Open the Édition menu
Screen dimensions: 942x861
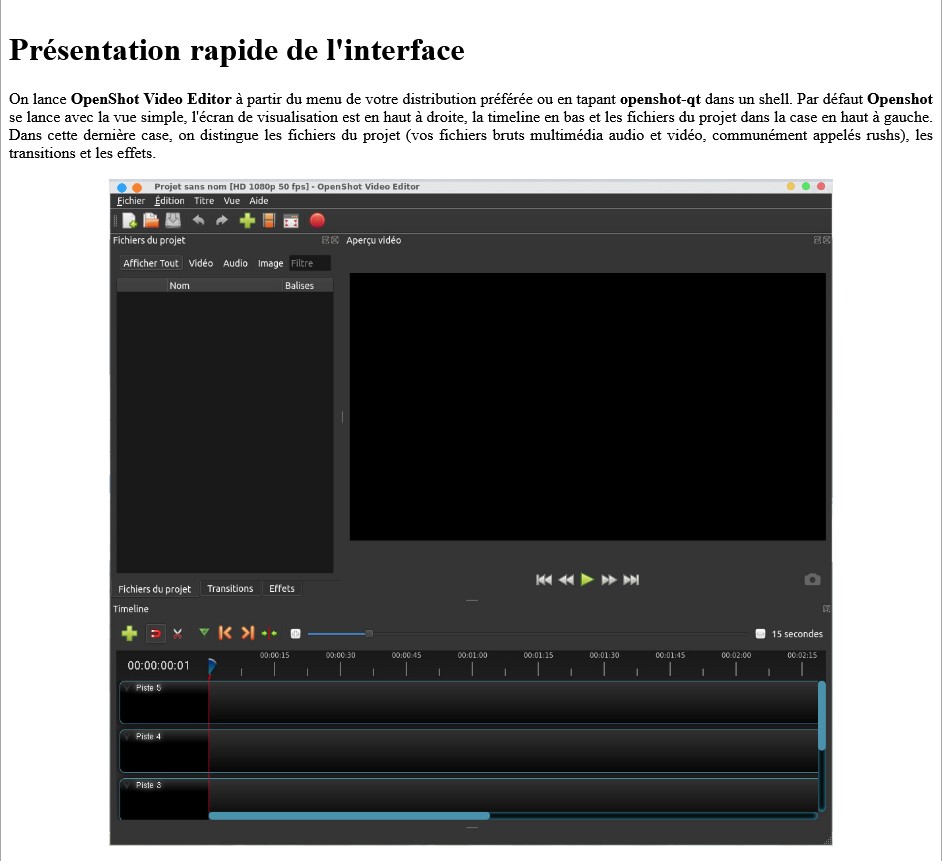[x=169, y=201]
